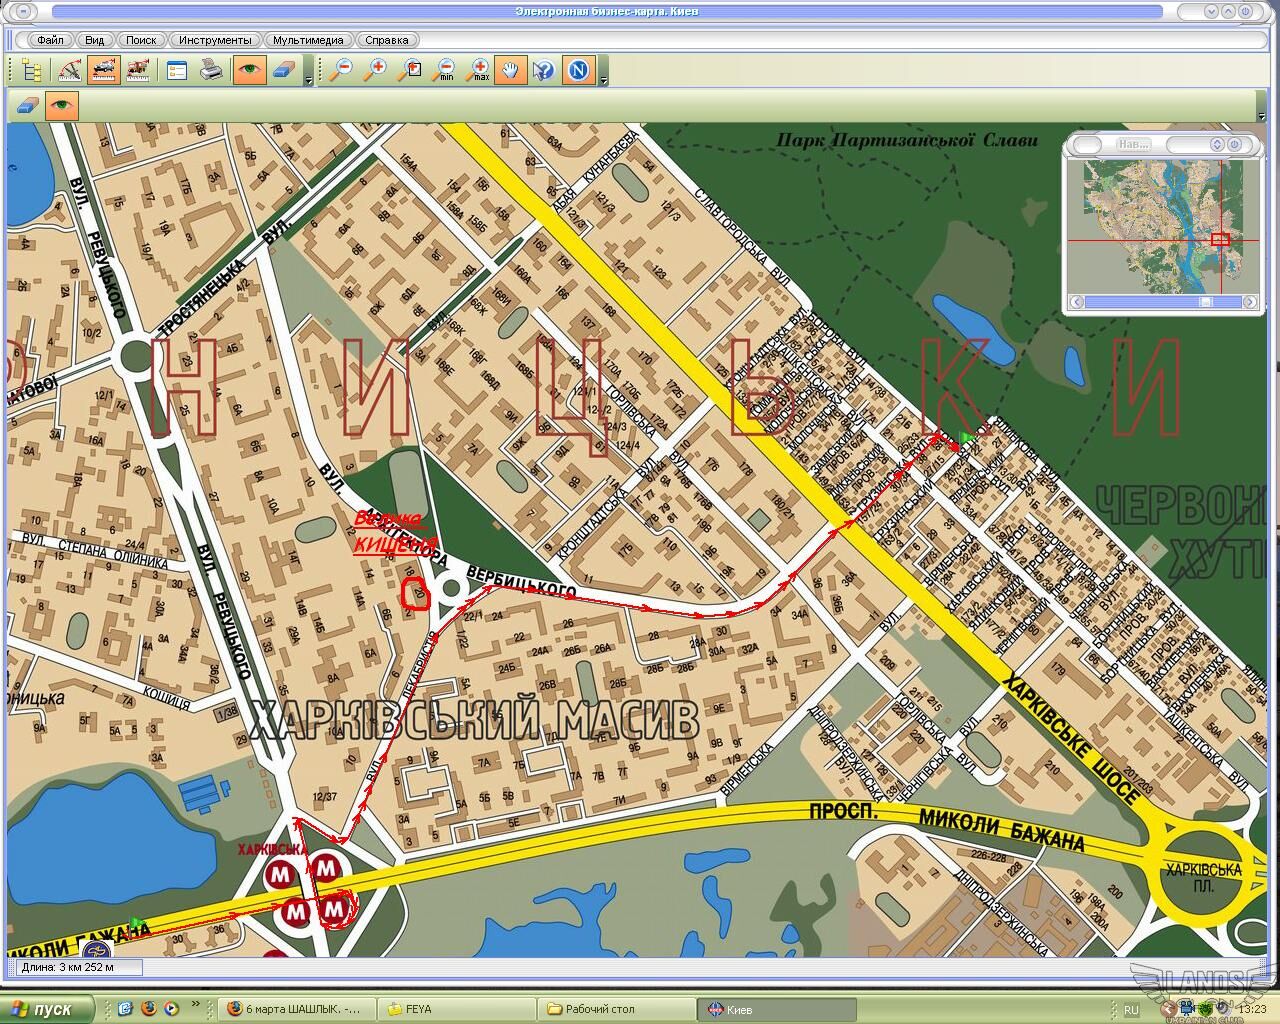The height and width of the screenshot is (1024, 1280).
Task: Expand the first toolbar overflow arrow
Action: tap(308, 78)
